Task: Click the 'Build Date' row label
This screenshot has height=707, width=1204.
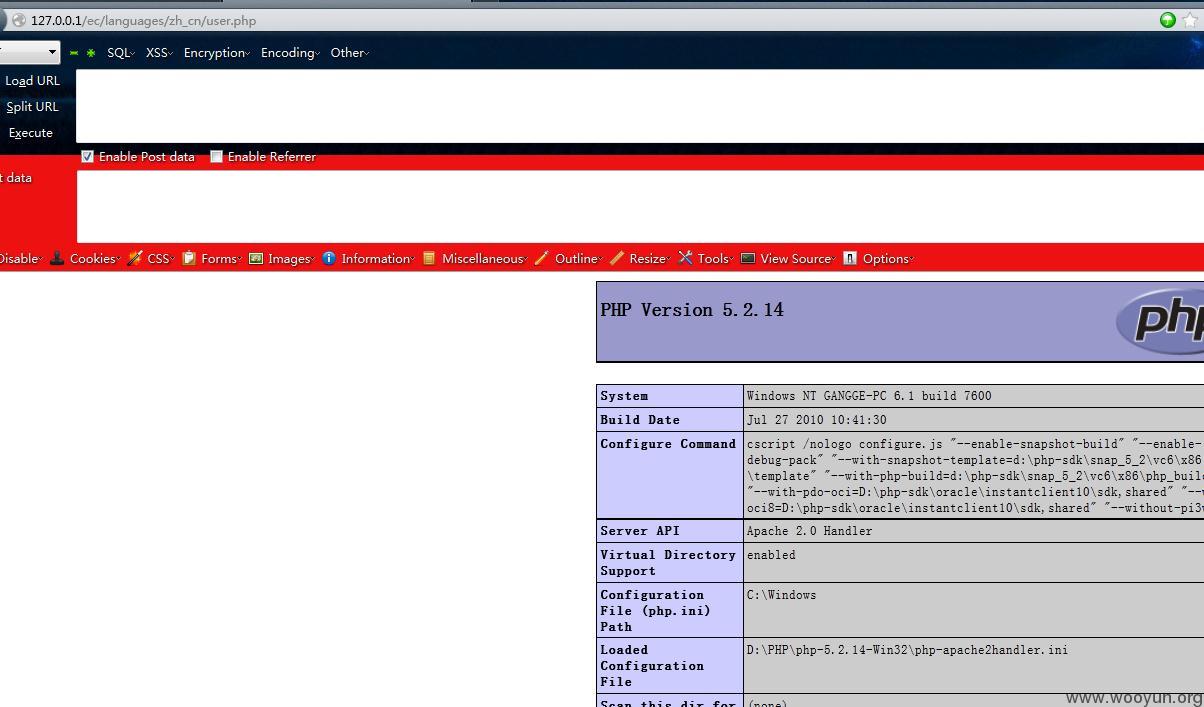Action: coord(640,420)
